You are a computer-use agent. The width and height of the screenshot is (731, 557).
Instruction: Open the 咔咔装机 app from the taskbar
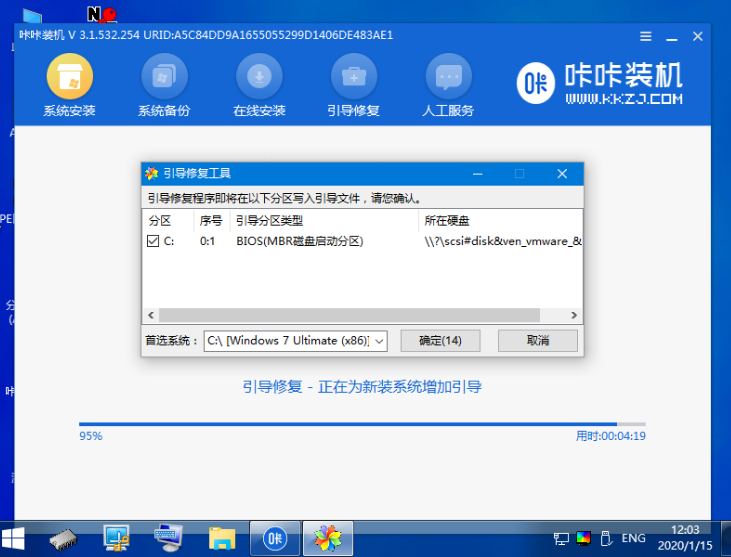coord(274,538)
